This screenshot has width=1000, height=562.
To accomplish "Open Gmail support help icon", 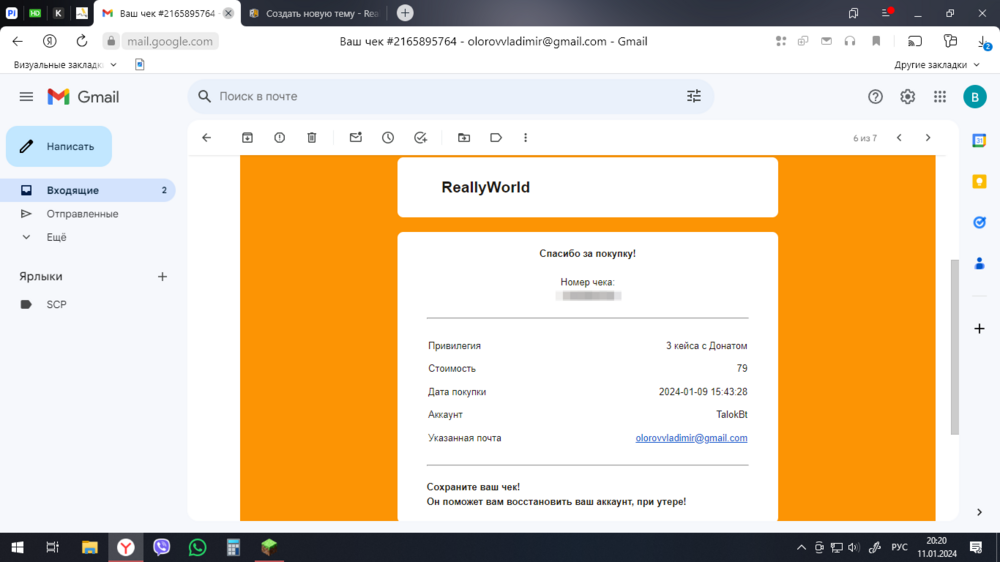I will click(875, 97).
